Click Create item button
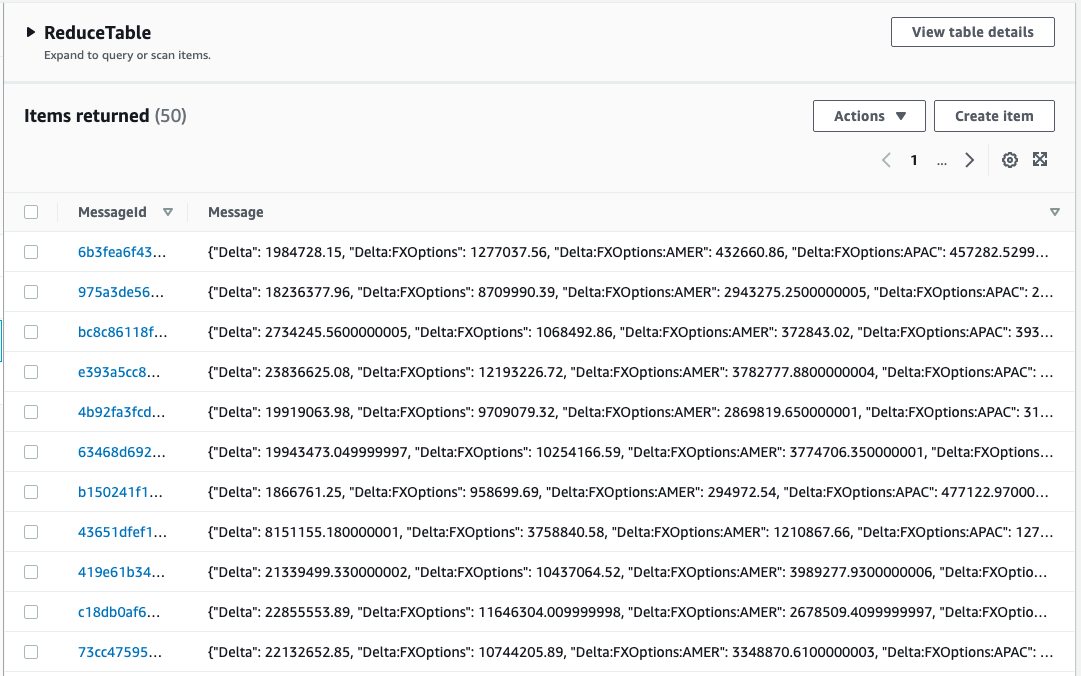Screen dimensions: 1081x676 point(993,116)
